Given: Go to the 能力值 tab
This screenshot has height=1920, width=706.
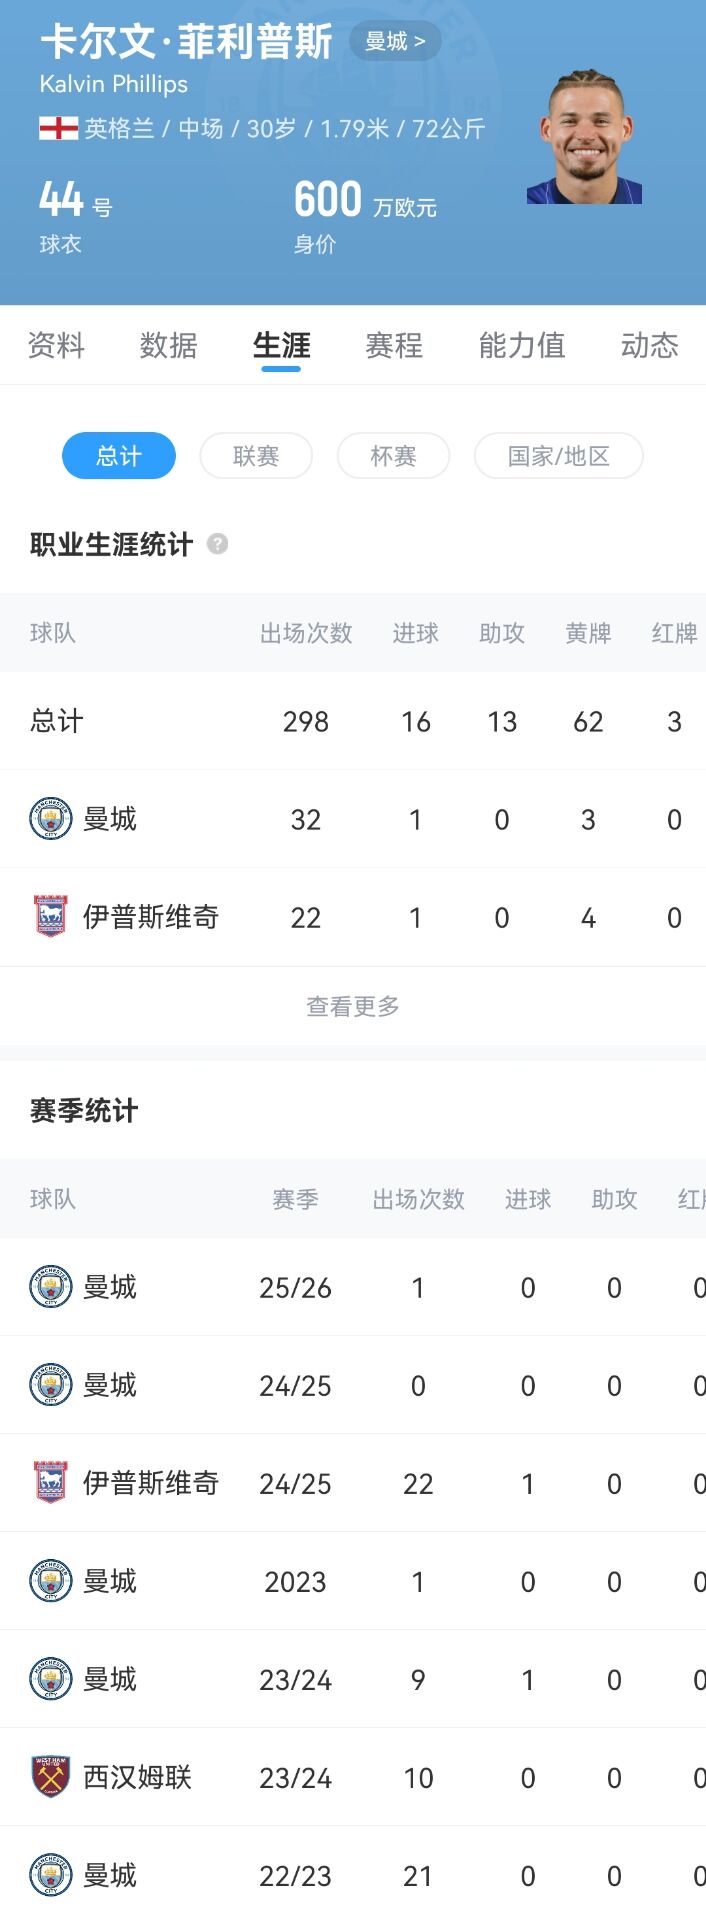Looking at the screenshot, I should coord(522,345).
